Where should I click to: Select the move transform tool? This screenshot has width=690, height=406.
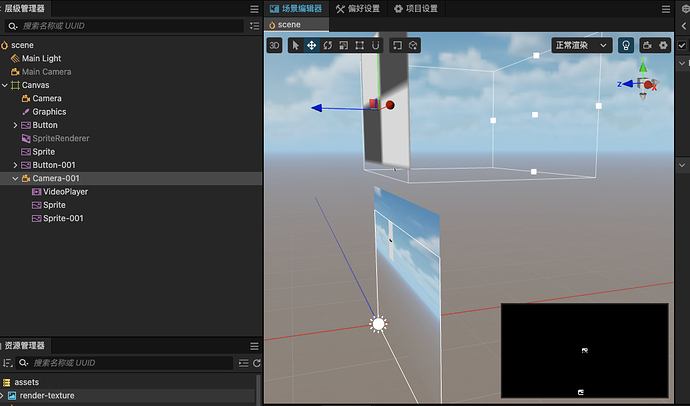click(x=312, y=45)
